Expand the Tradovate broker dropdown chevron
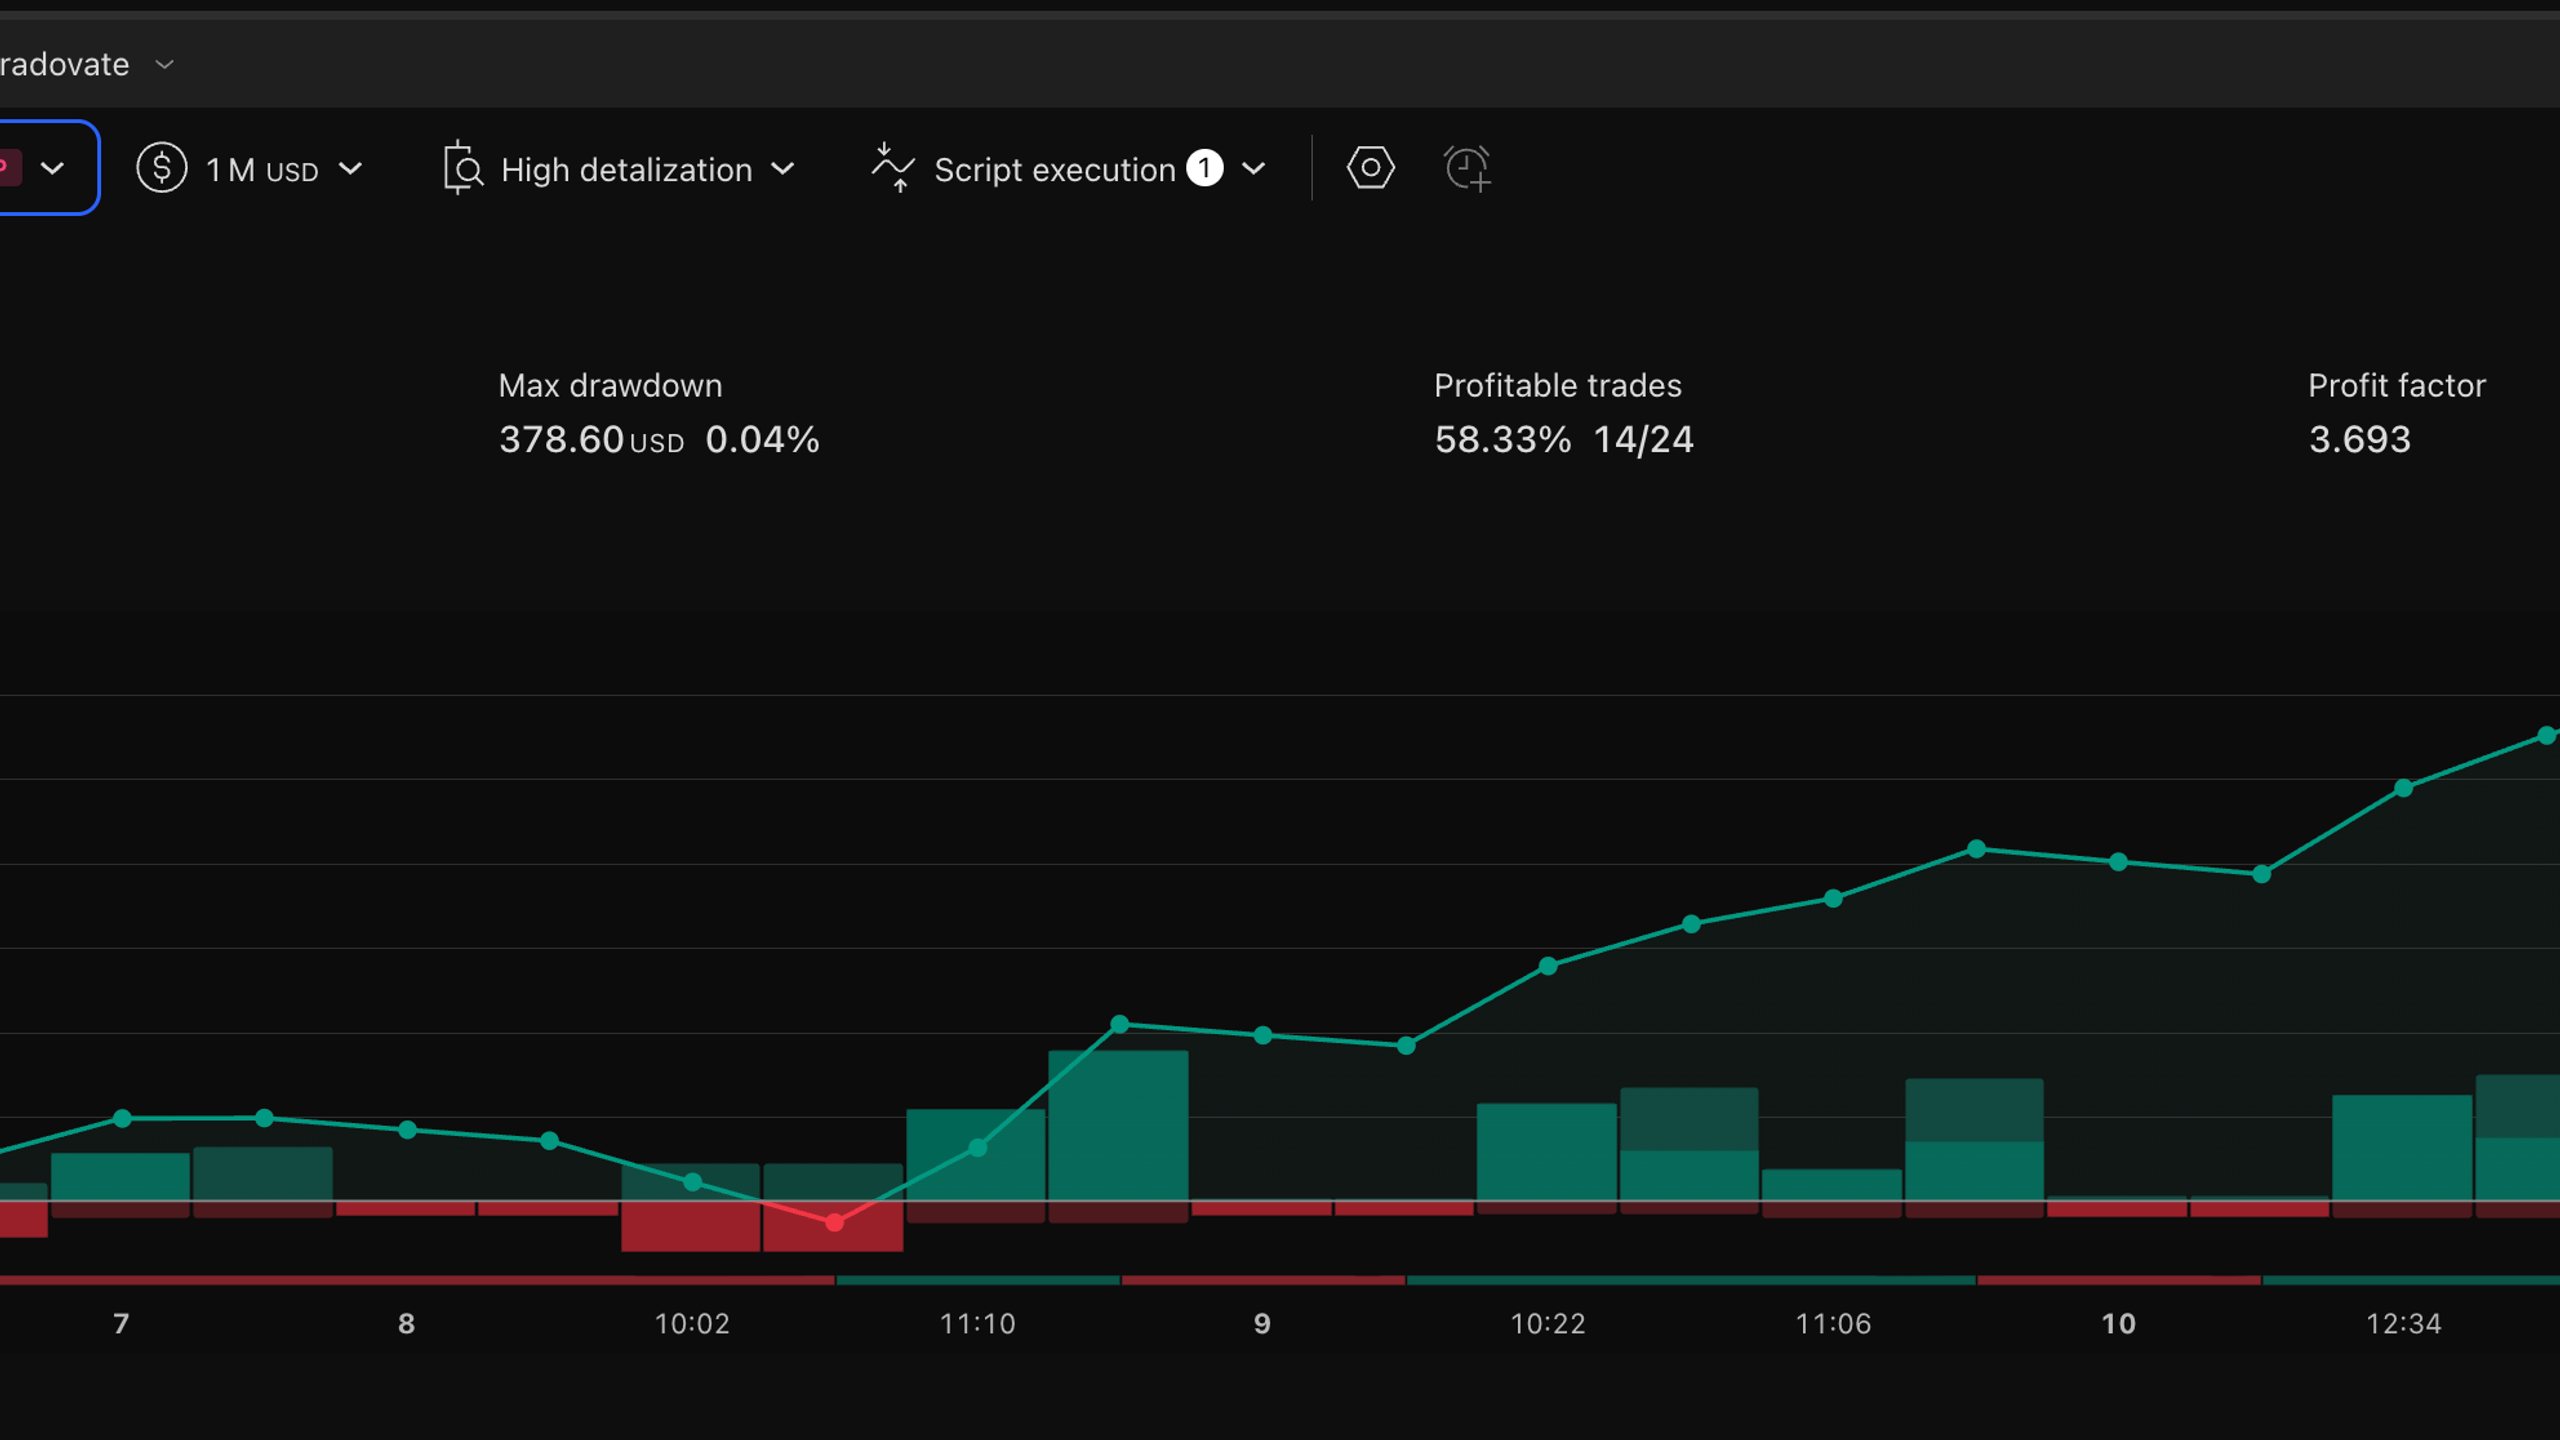 coord(165,64)
